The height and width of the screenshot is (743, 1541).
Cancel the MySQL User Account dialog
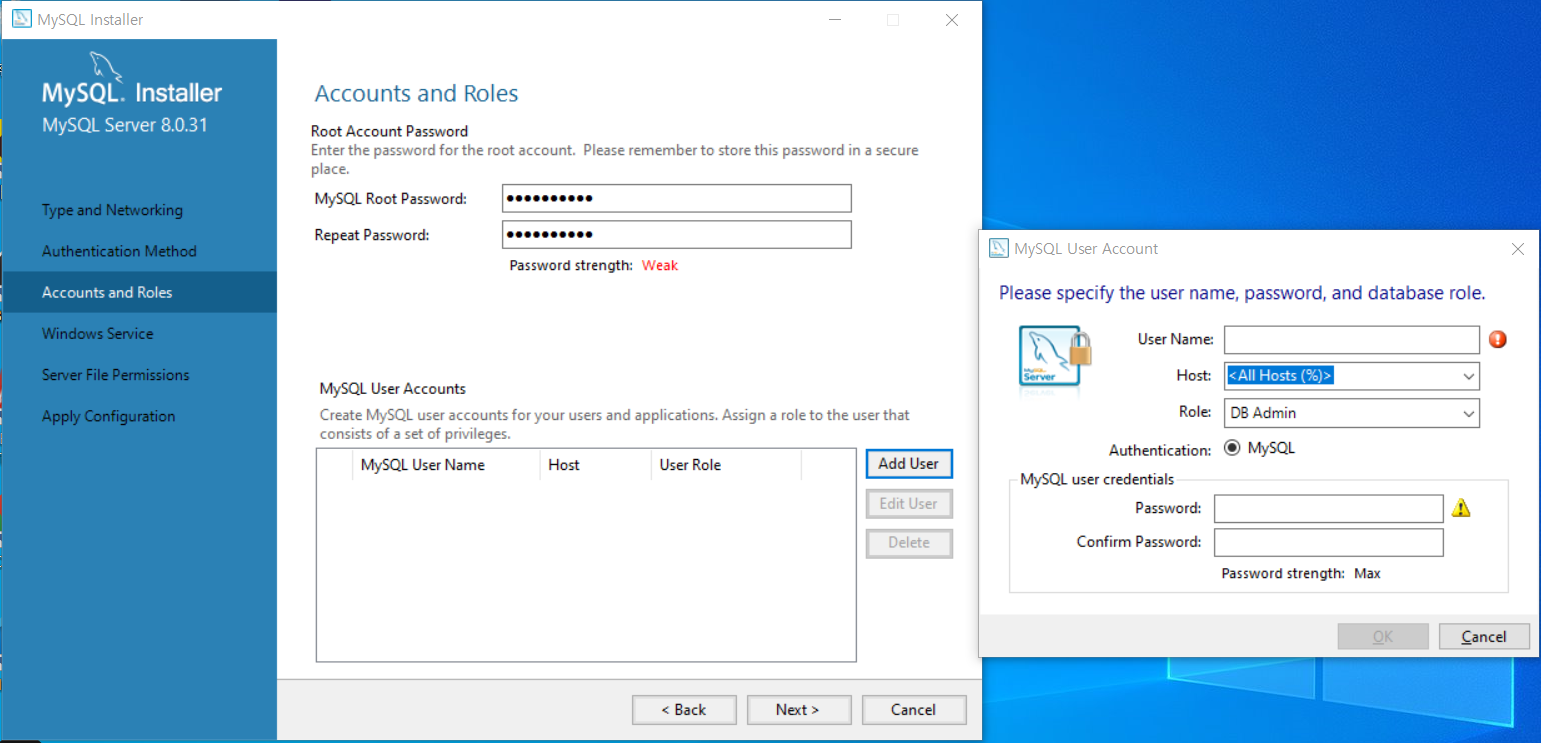(1484, 637)
